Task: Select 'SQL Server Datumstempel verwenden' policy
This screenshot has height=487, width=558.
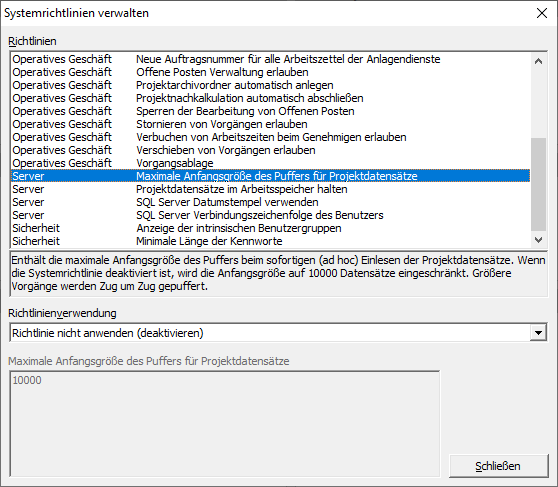Action: click(x=270, y=202)
